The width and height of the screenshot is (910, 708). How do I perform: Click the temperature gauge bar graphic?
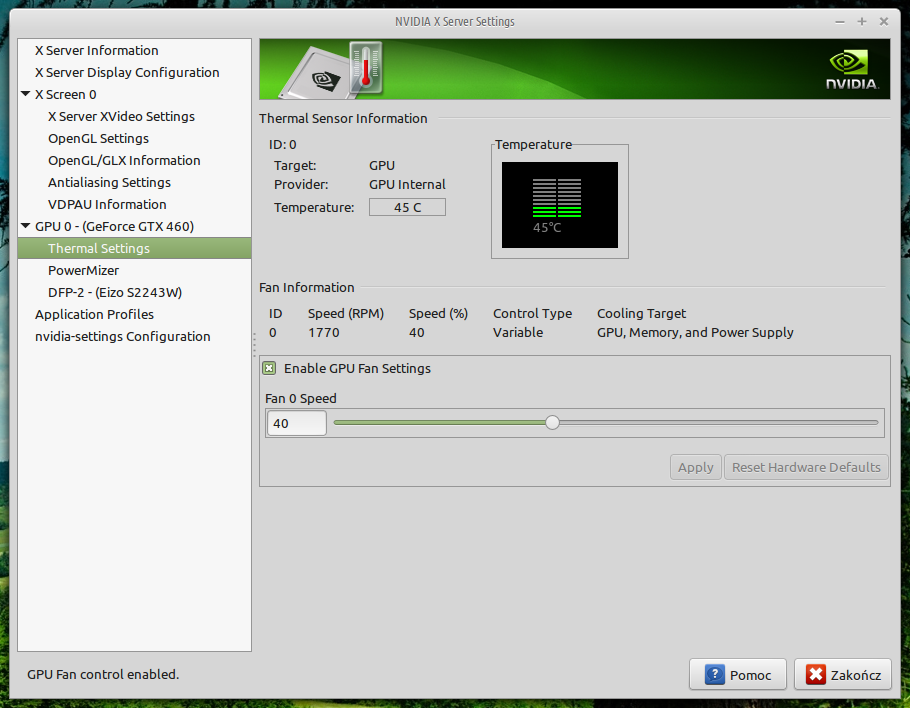(x=557, y=198)
